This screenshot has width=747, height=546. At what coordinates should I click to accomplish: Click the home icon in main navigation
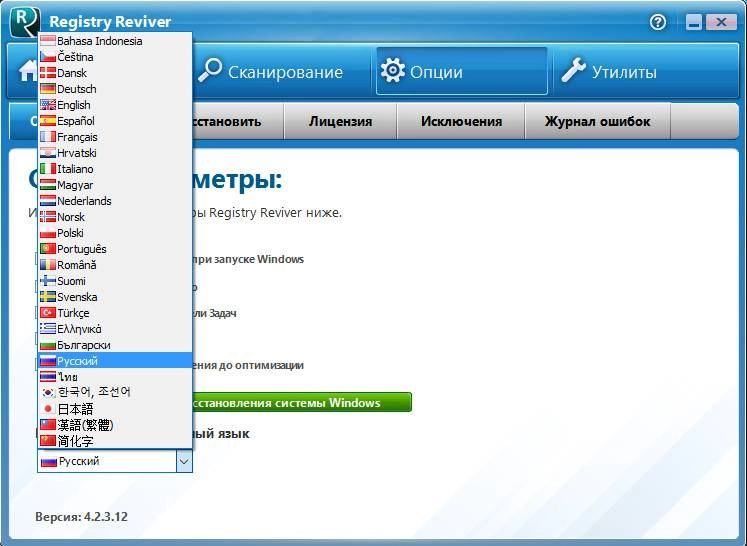[x=28, y=71]
